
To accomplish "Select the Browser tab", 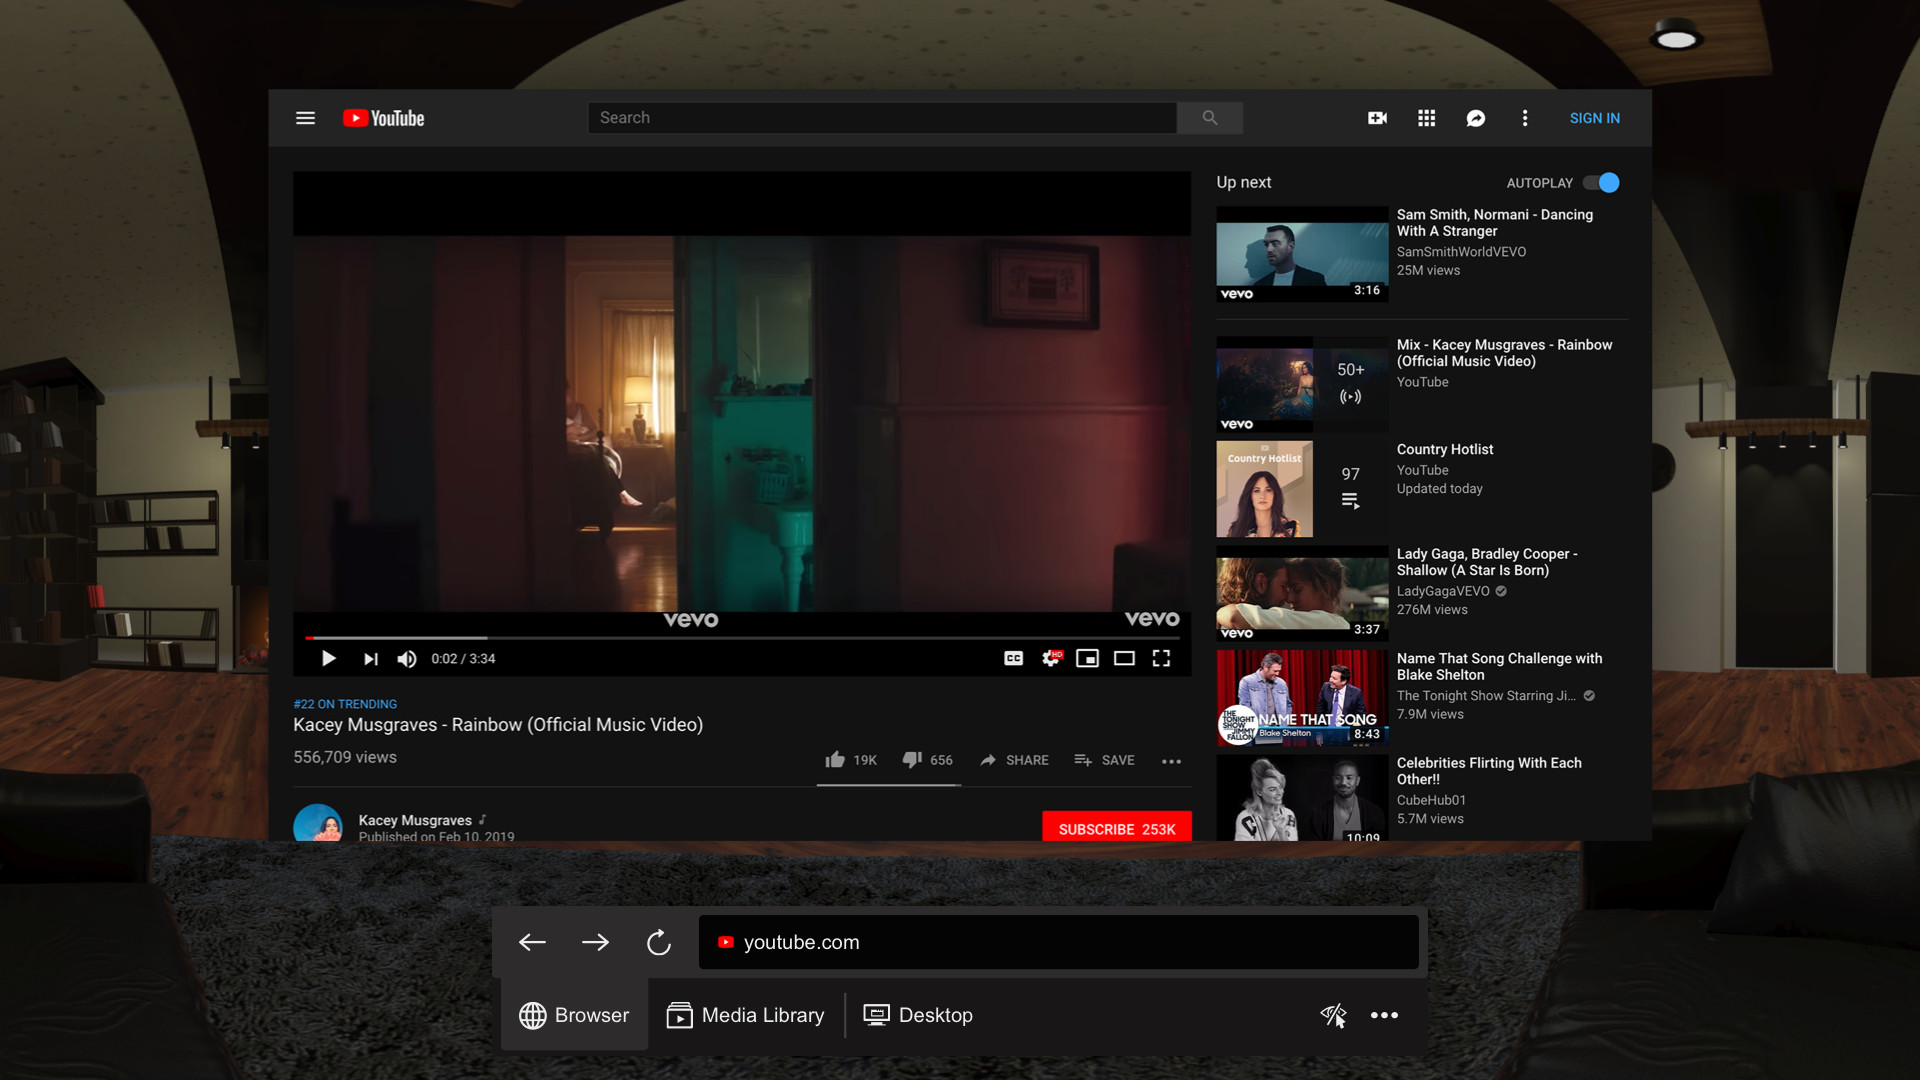I will [574, 1015].
